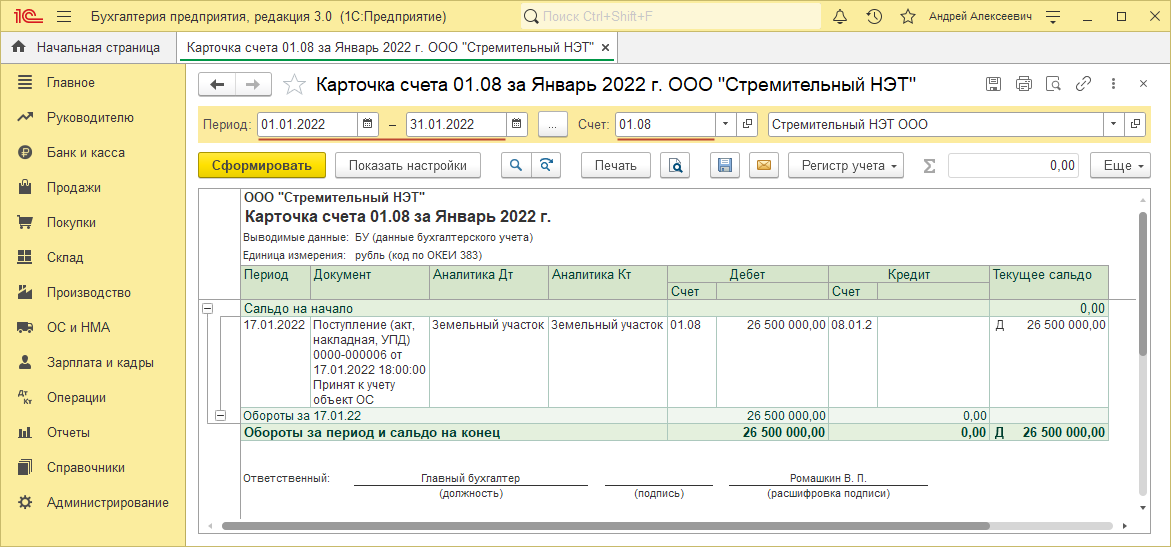Open preview icon in report header
The height and width of the screenshot is (547, 1171).
pyautogui.click(x=1053, y=84)
